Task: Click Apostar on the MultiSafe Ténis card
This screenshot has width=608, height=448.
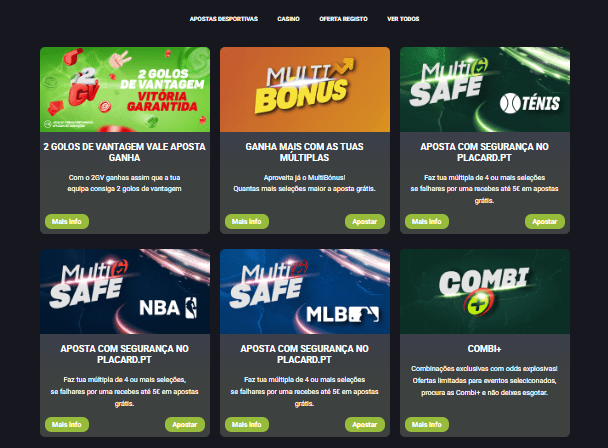Action: click(x=544, y=221)
